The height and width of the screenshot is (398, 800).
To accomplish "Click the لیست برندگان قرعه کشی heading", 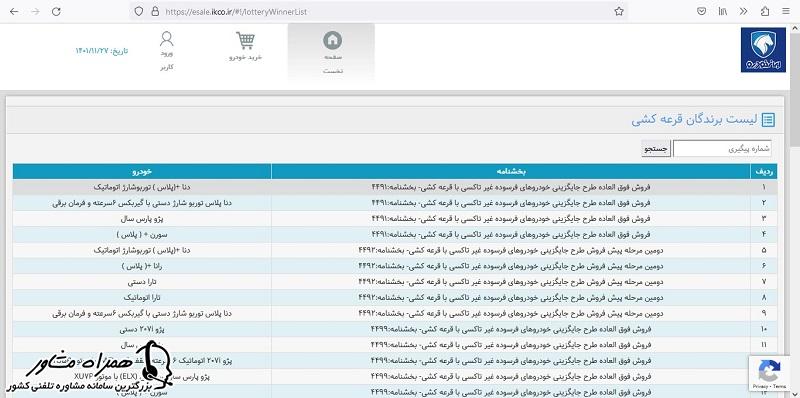I will click(x=695, y=120).
